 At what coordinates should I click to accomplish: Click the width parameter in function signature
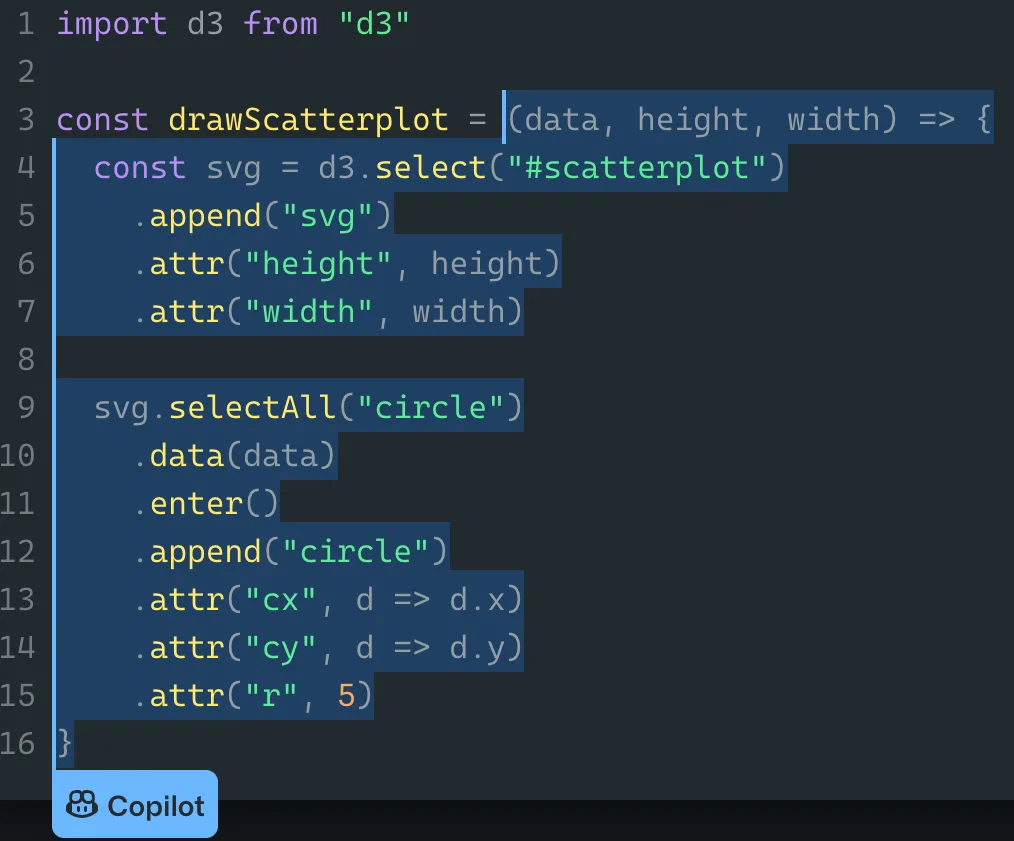click(x=834, y=120)
